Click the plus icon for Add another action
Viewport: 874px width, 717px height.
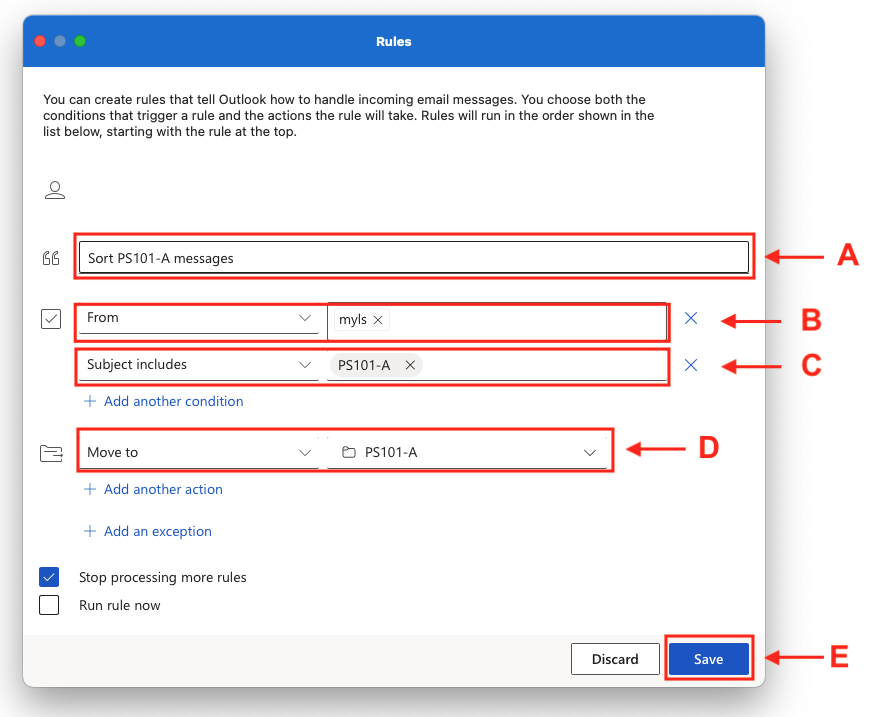coord(90,490)
